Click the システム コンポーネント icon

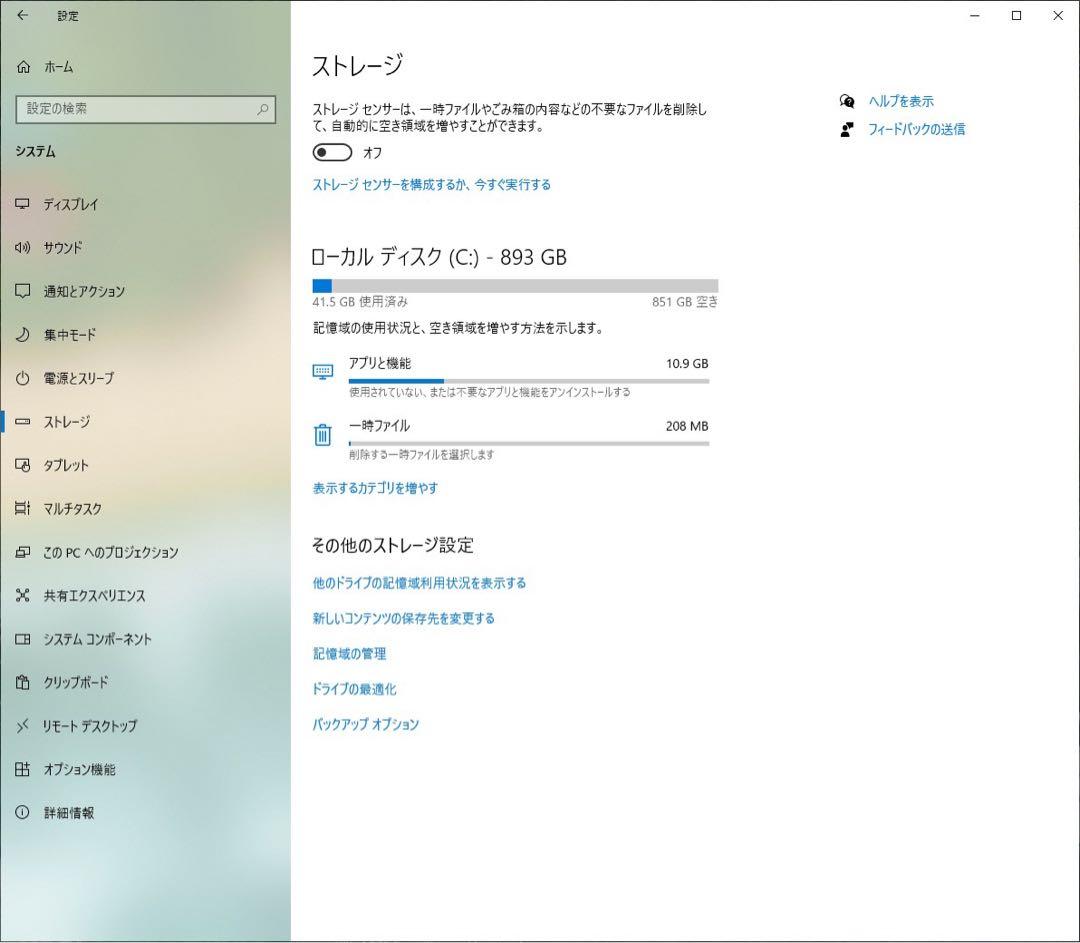coord(23,639)
